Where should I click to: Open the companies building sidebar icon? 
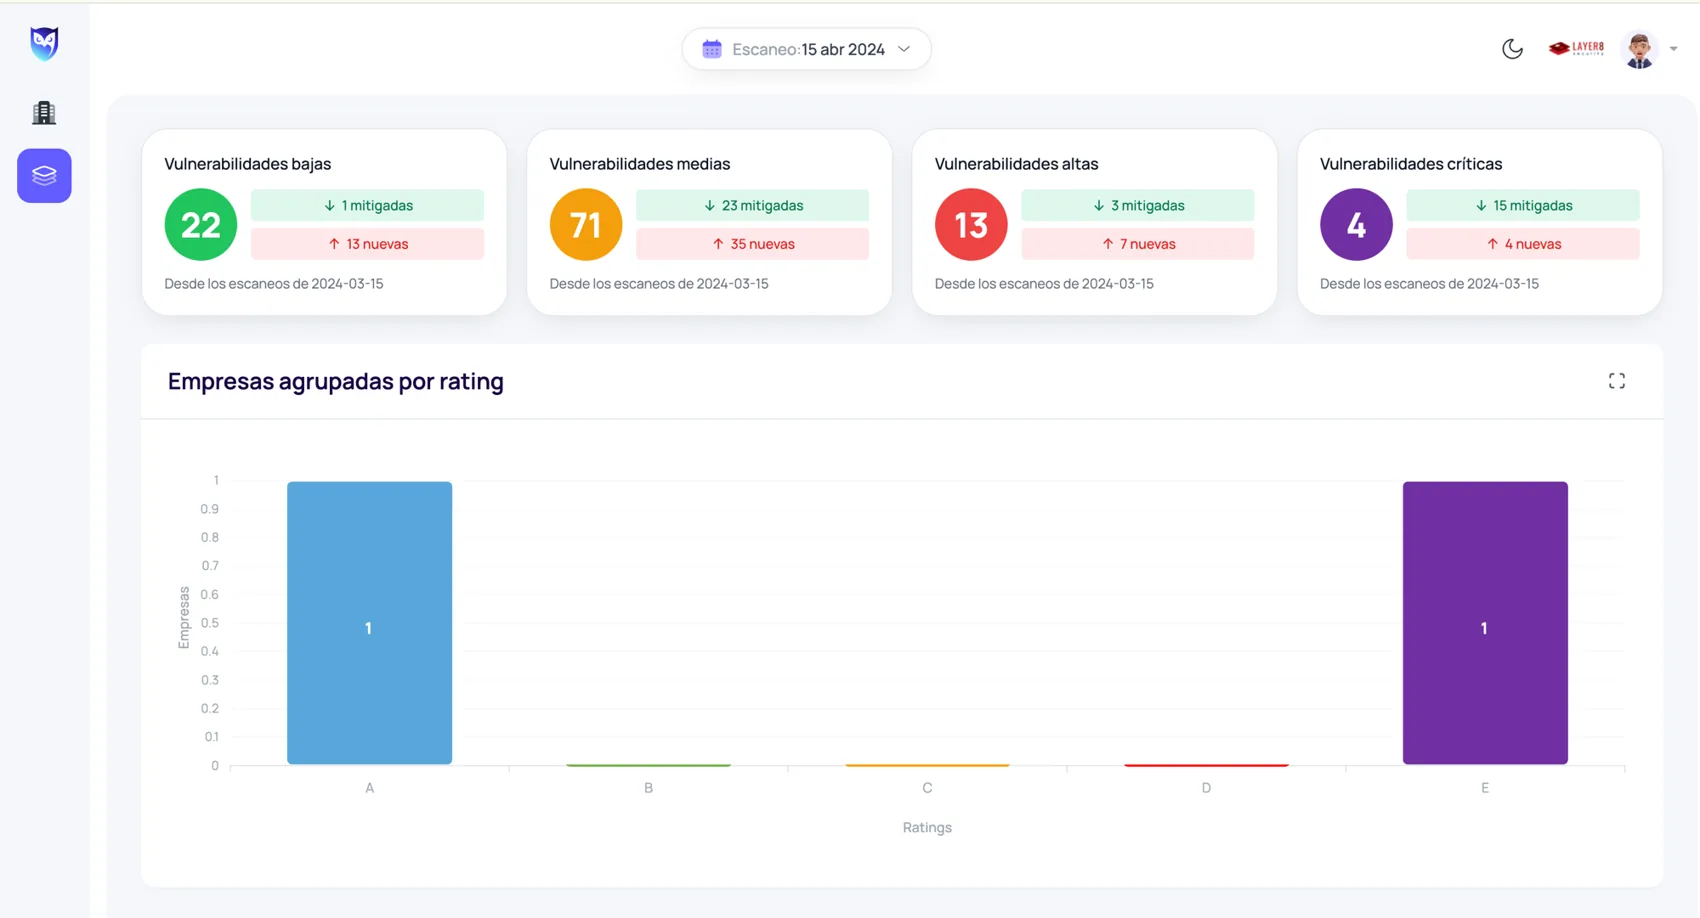(44, 113)
